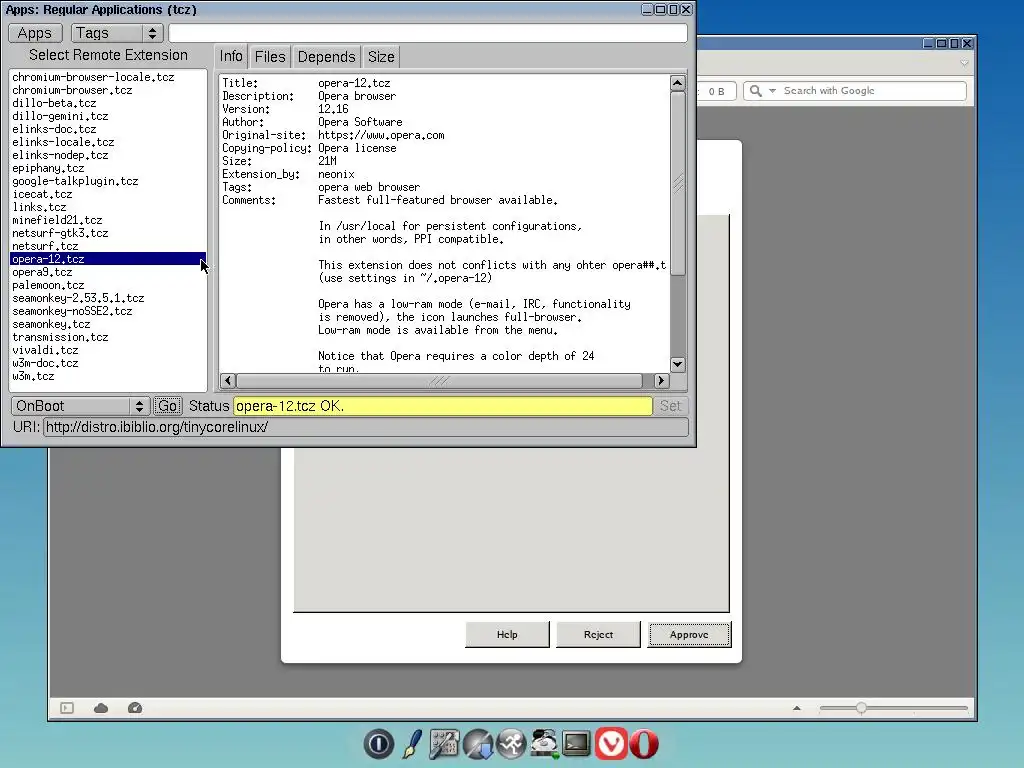Click the URI mirror address field
Viewport: 1024px width, 768px height.
[x=366, y=427]
